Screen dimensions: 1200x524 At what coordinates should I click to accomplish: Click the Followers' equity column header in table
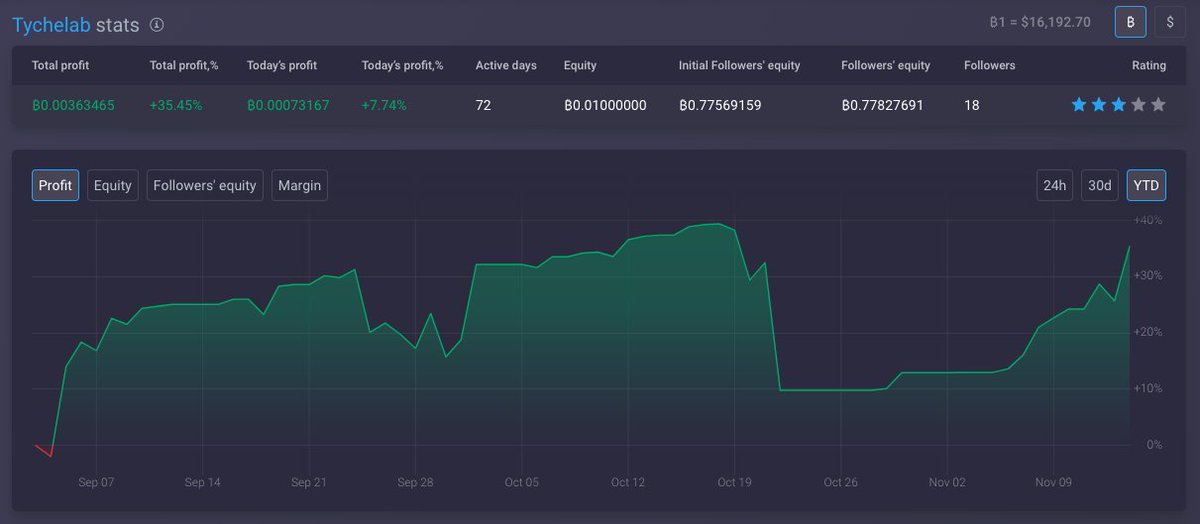(x=886, y=65)
